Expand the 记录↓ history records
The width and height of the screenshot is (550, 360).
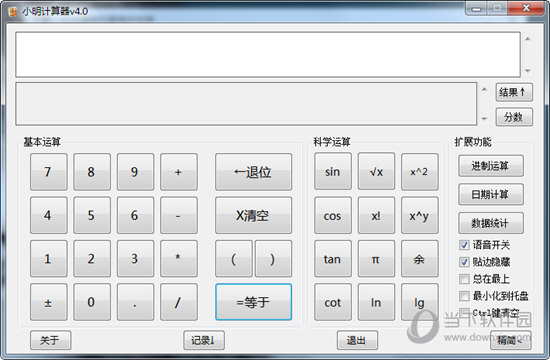click(x=204, y=340)
